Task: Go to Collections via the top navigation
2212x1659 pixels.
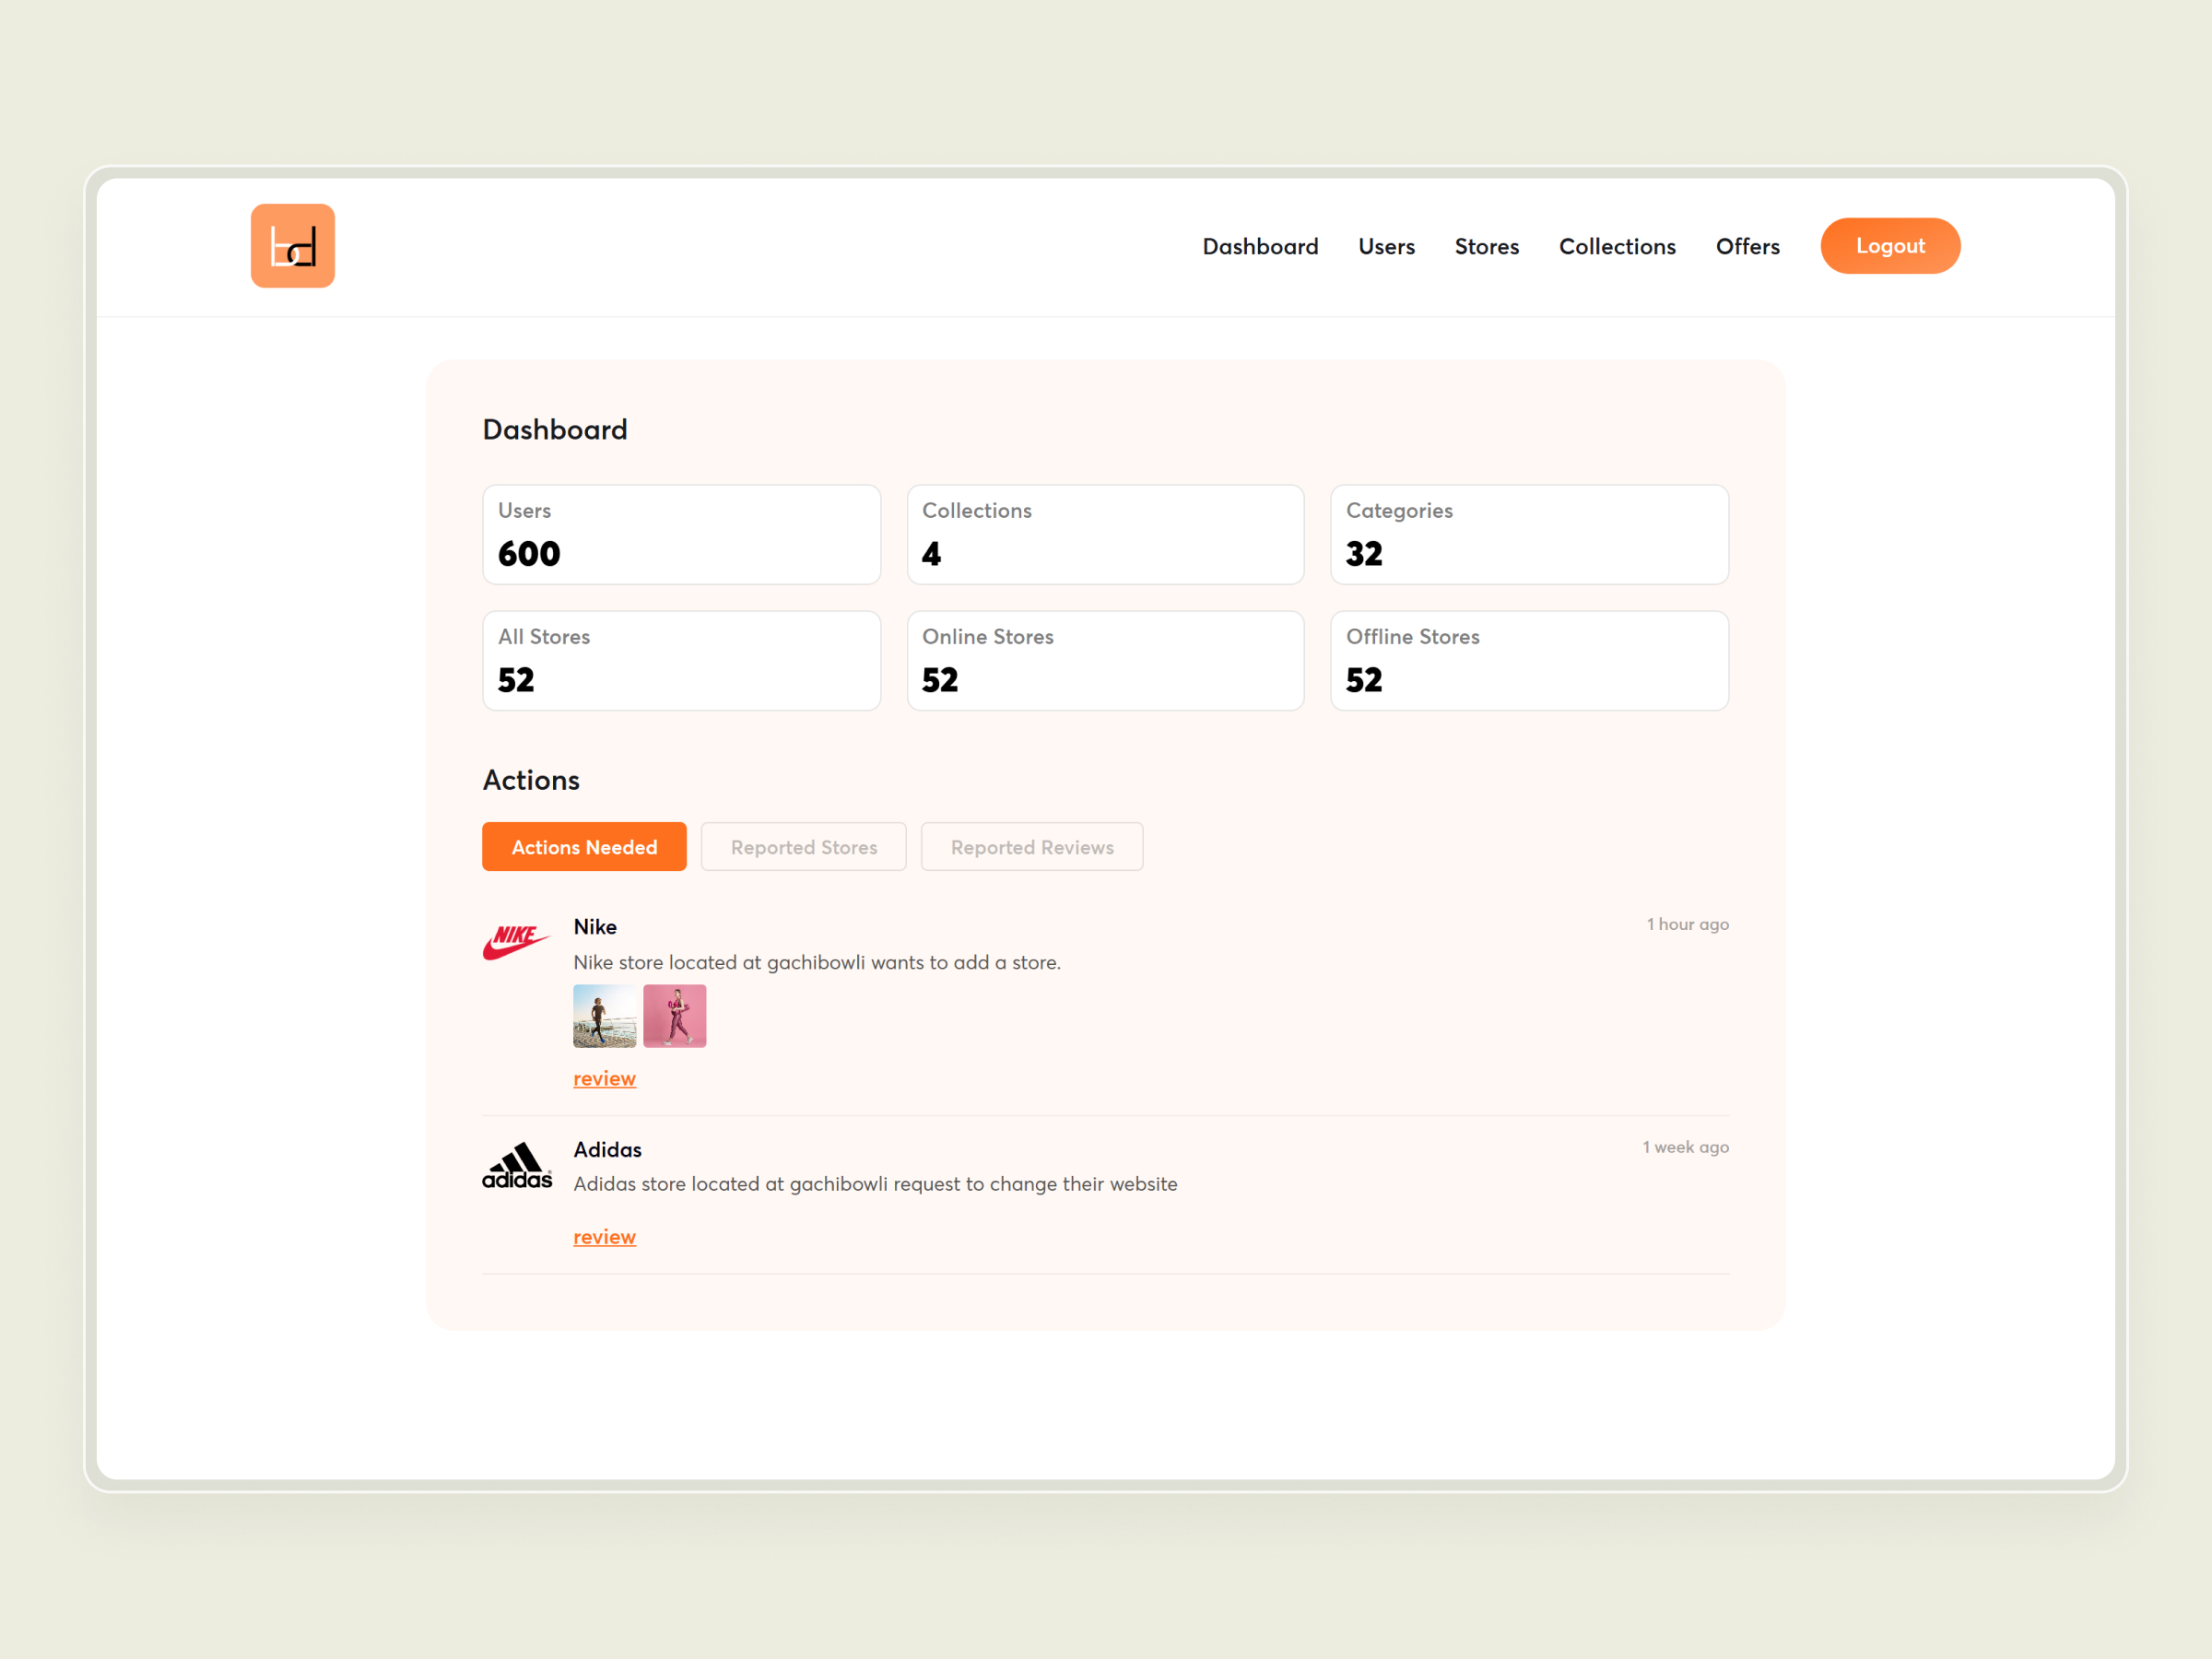Action: click(x=1616, y=246)
